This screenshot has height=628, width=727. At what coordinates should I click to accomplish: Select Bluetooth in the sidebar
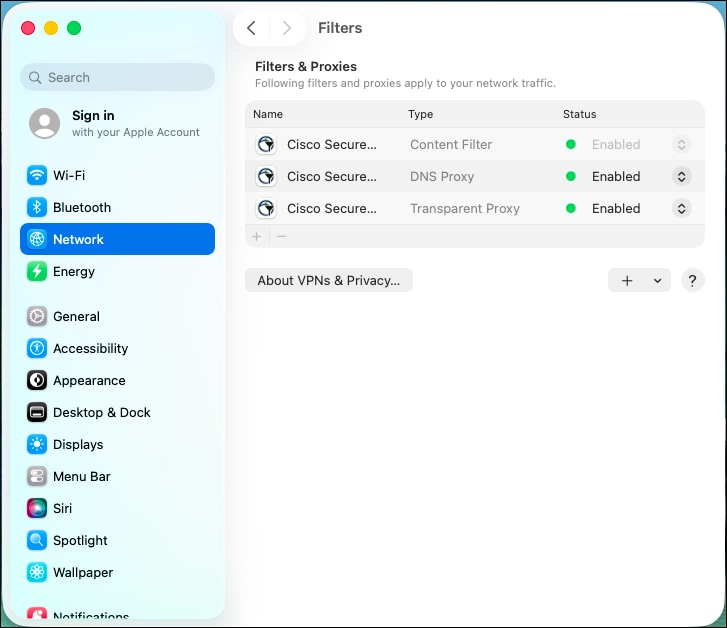pyautogui.click(x=117, y=207)
